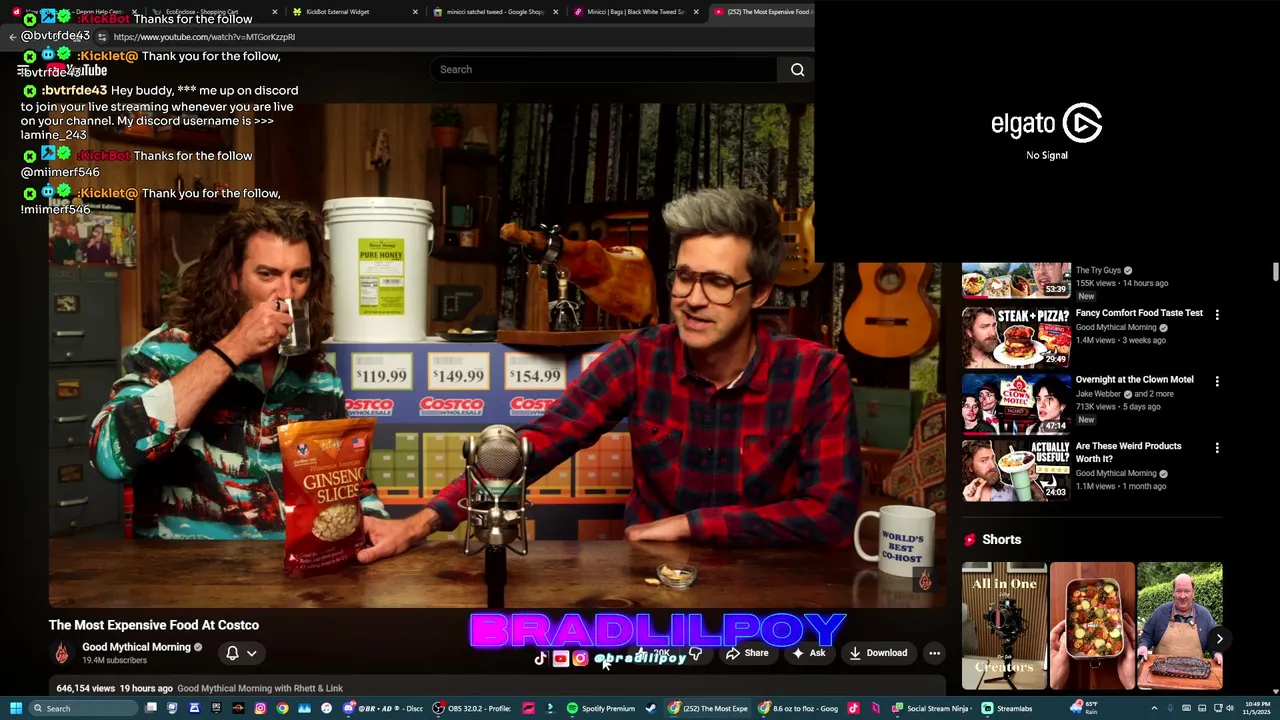Open the Windows Start menu
The image size is (1280, 720).
16,708
